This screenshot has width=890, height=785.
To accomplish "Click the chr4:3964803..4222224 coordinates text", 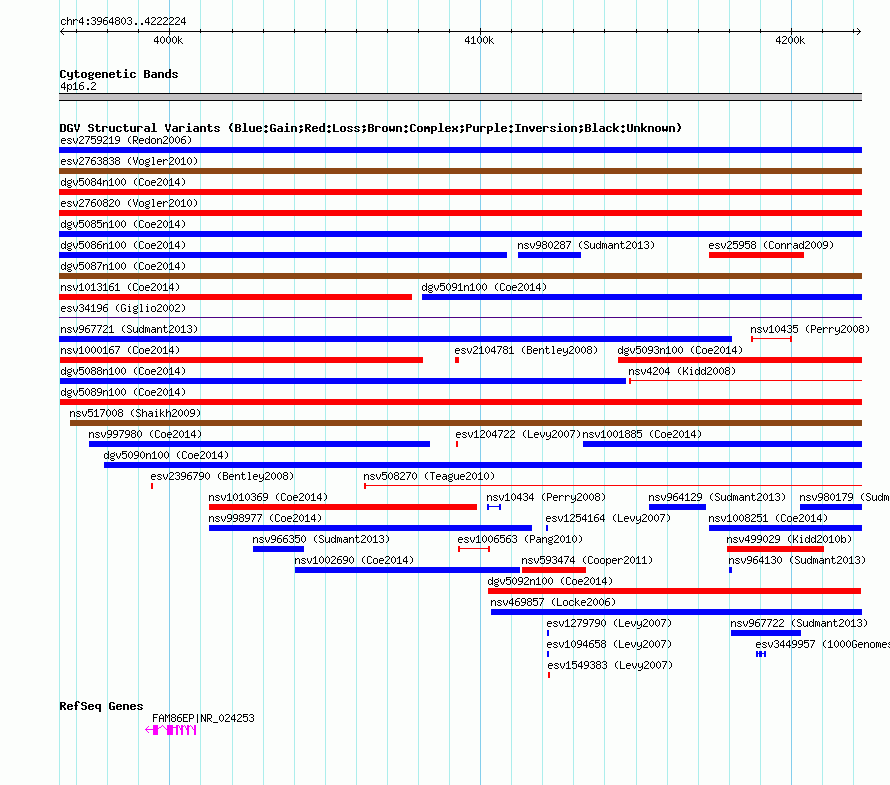I will (123, 22).
